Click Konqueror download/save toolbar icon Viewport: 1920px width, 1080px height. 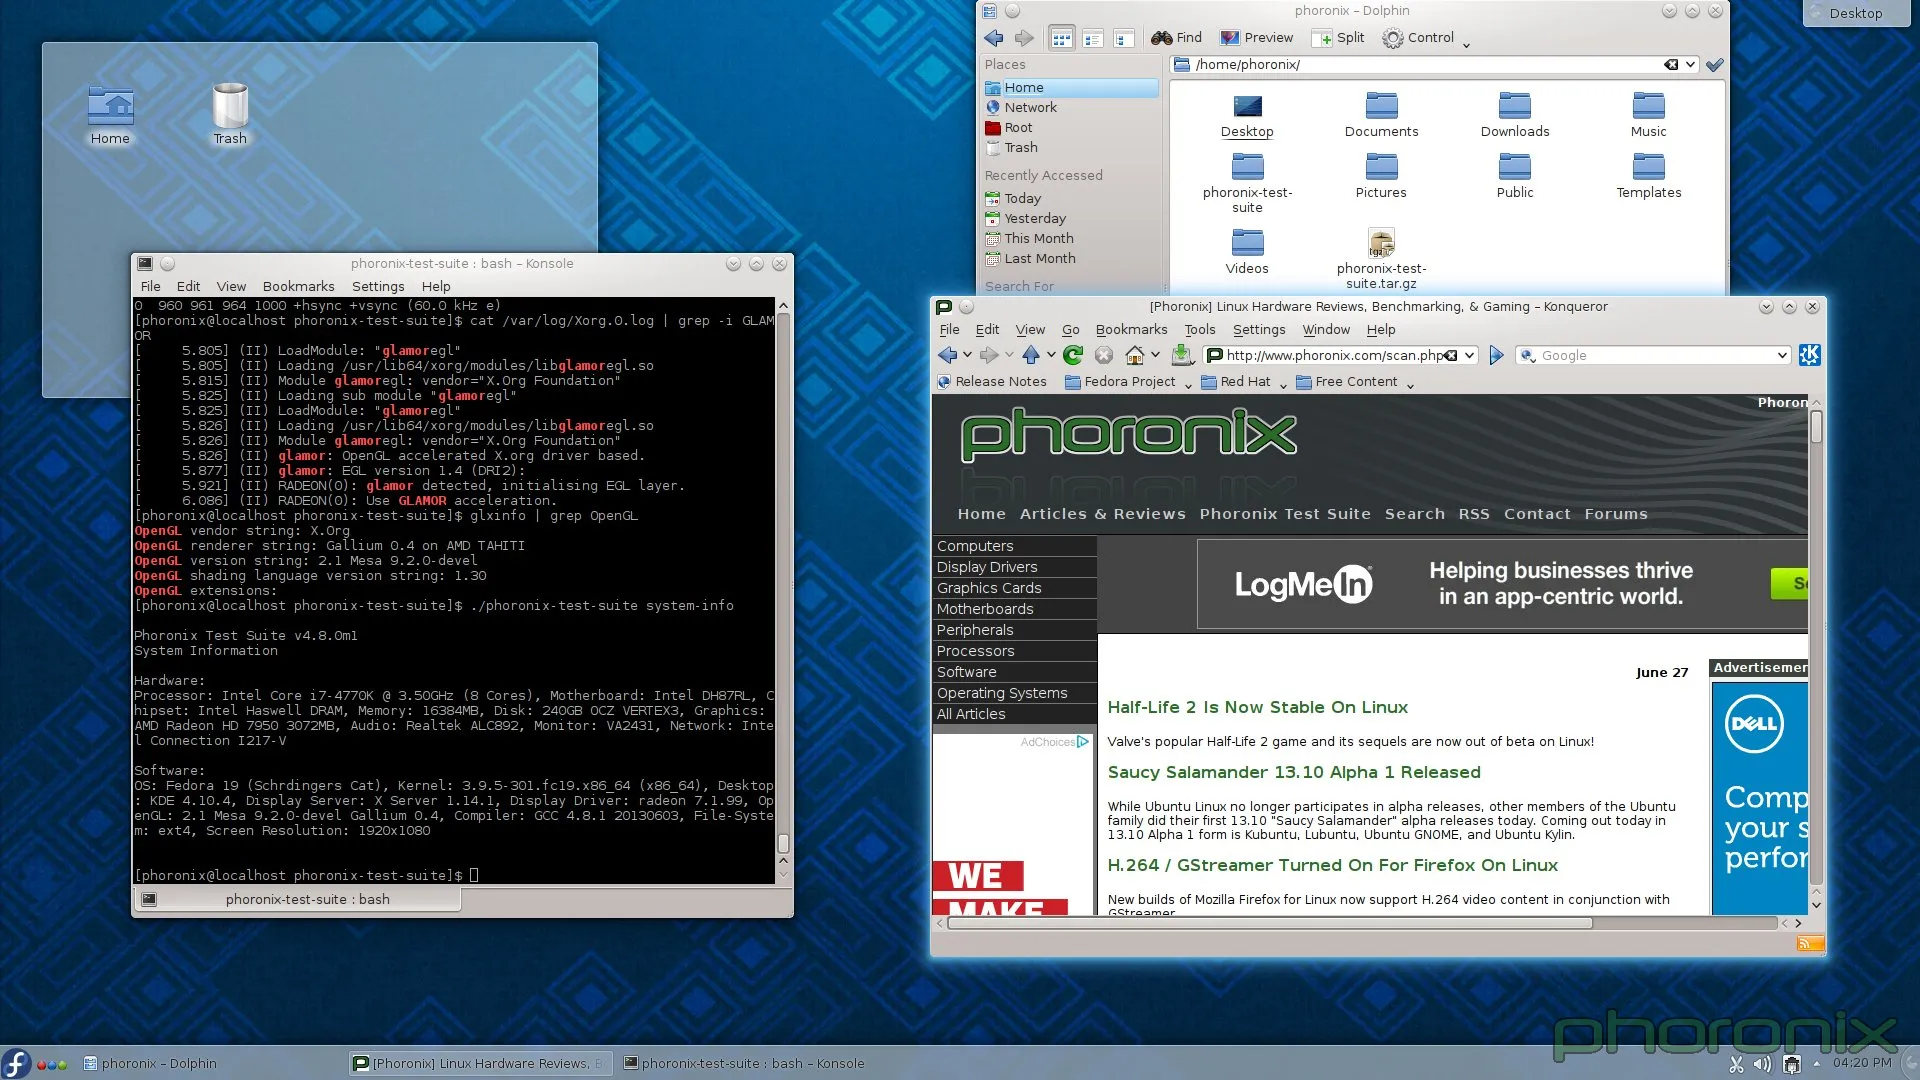(1181, 354)
